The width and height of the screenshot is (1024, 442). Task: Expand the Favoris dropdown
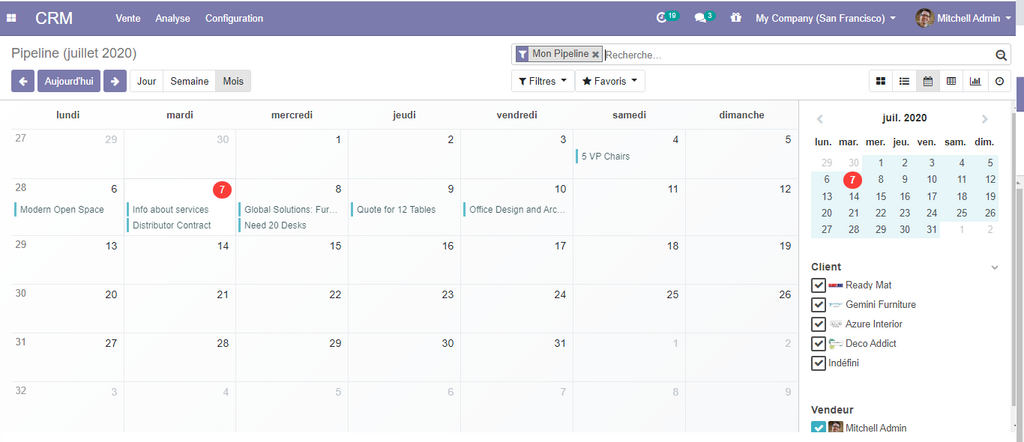pos(610,81)
